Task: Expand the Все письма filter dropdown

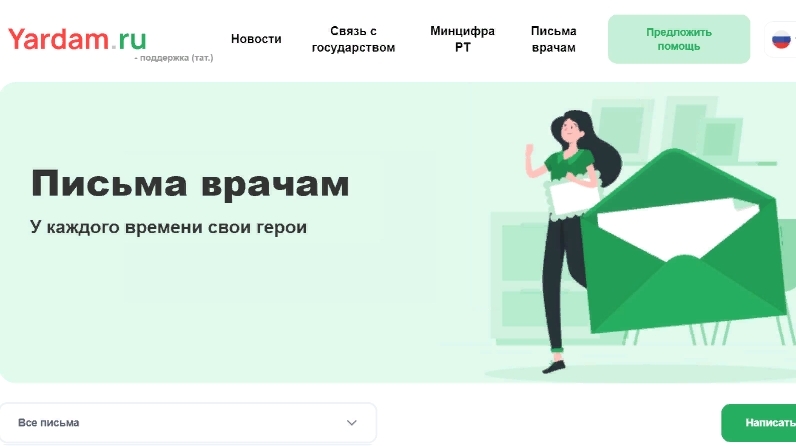Action: point(188,423)
